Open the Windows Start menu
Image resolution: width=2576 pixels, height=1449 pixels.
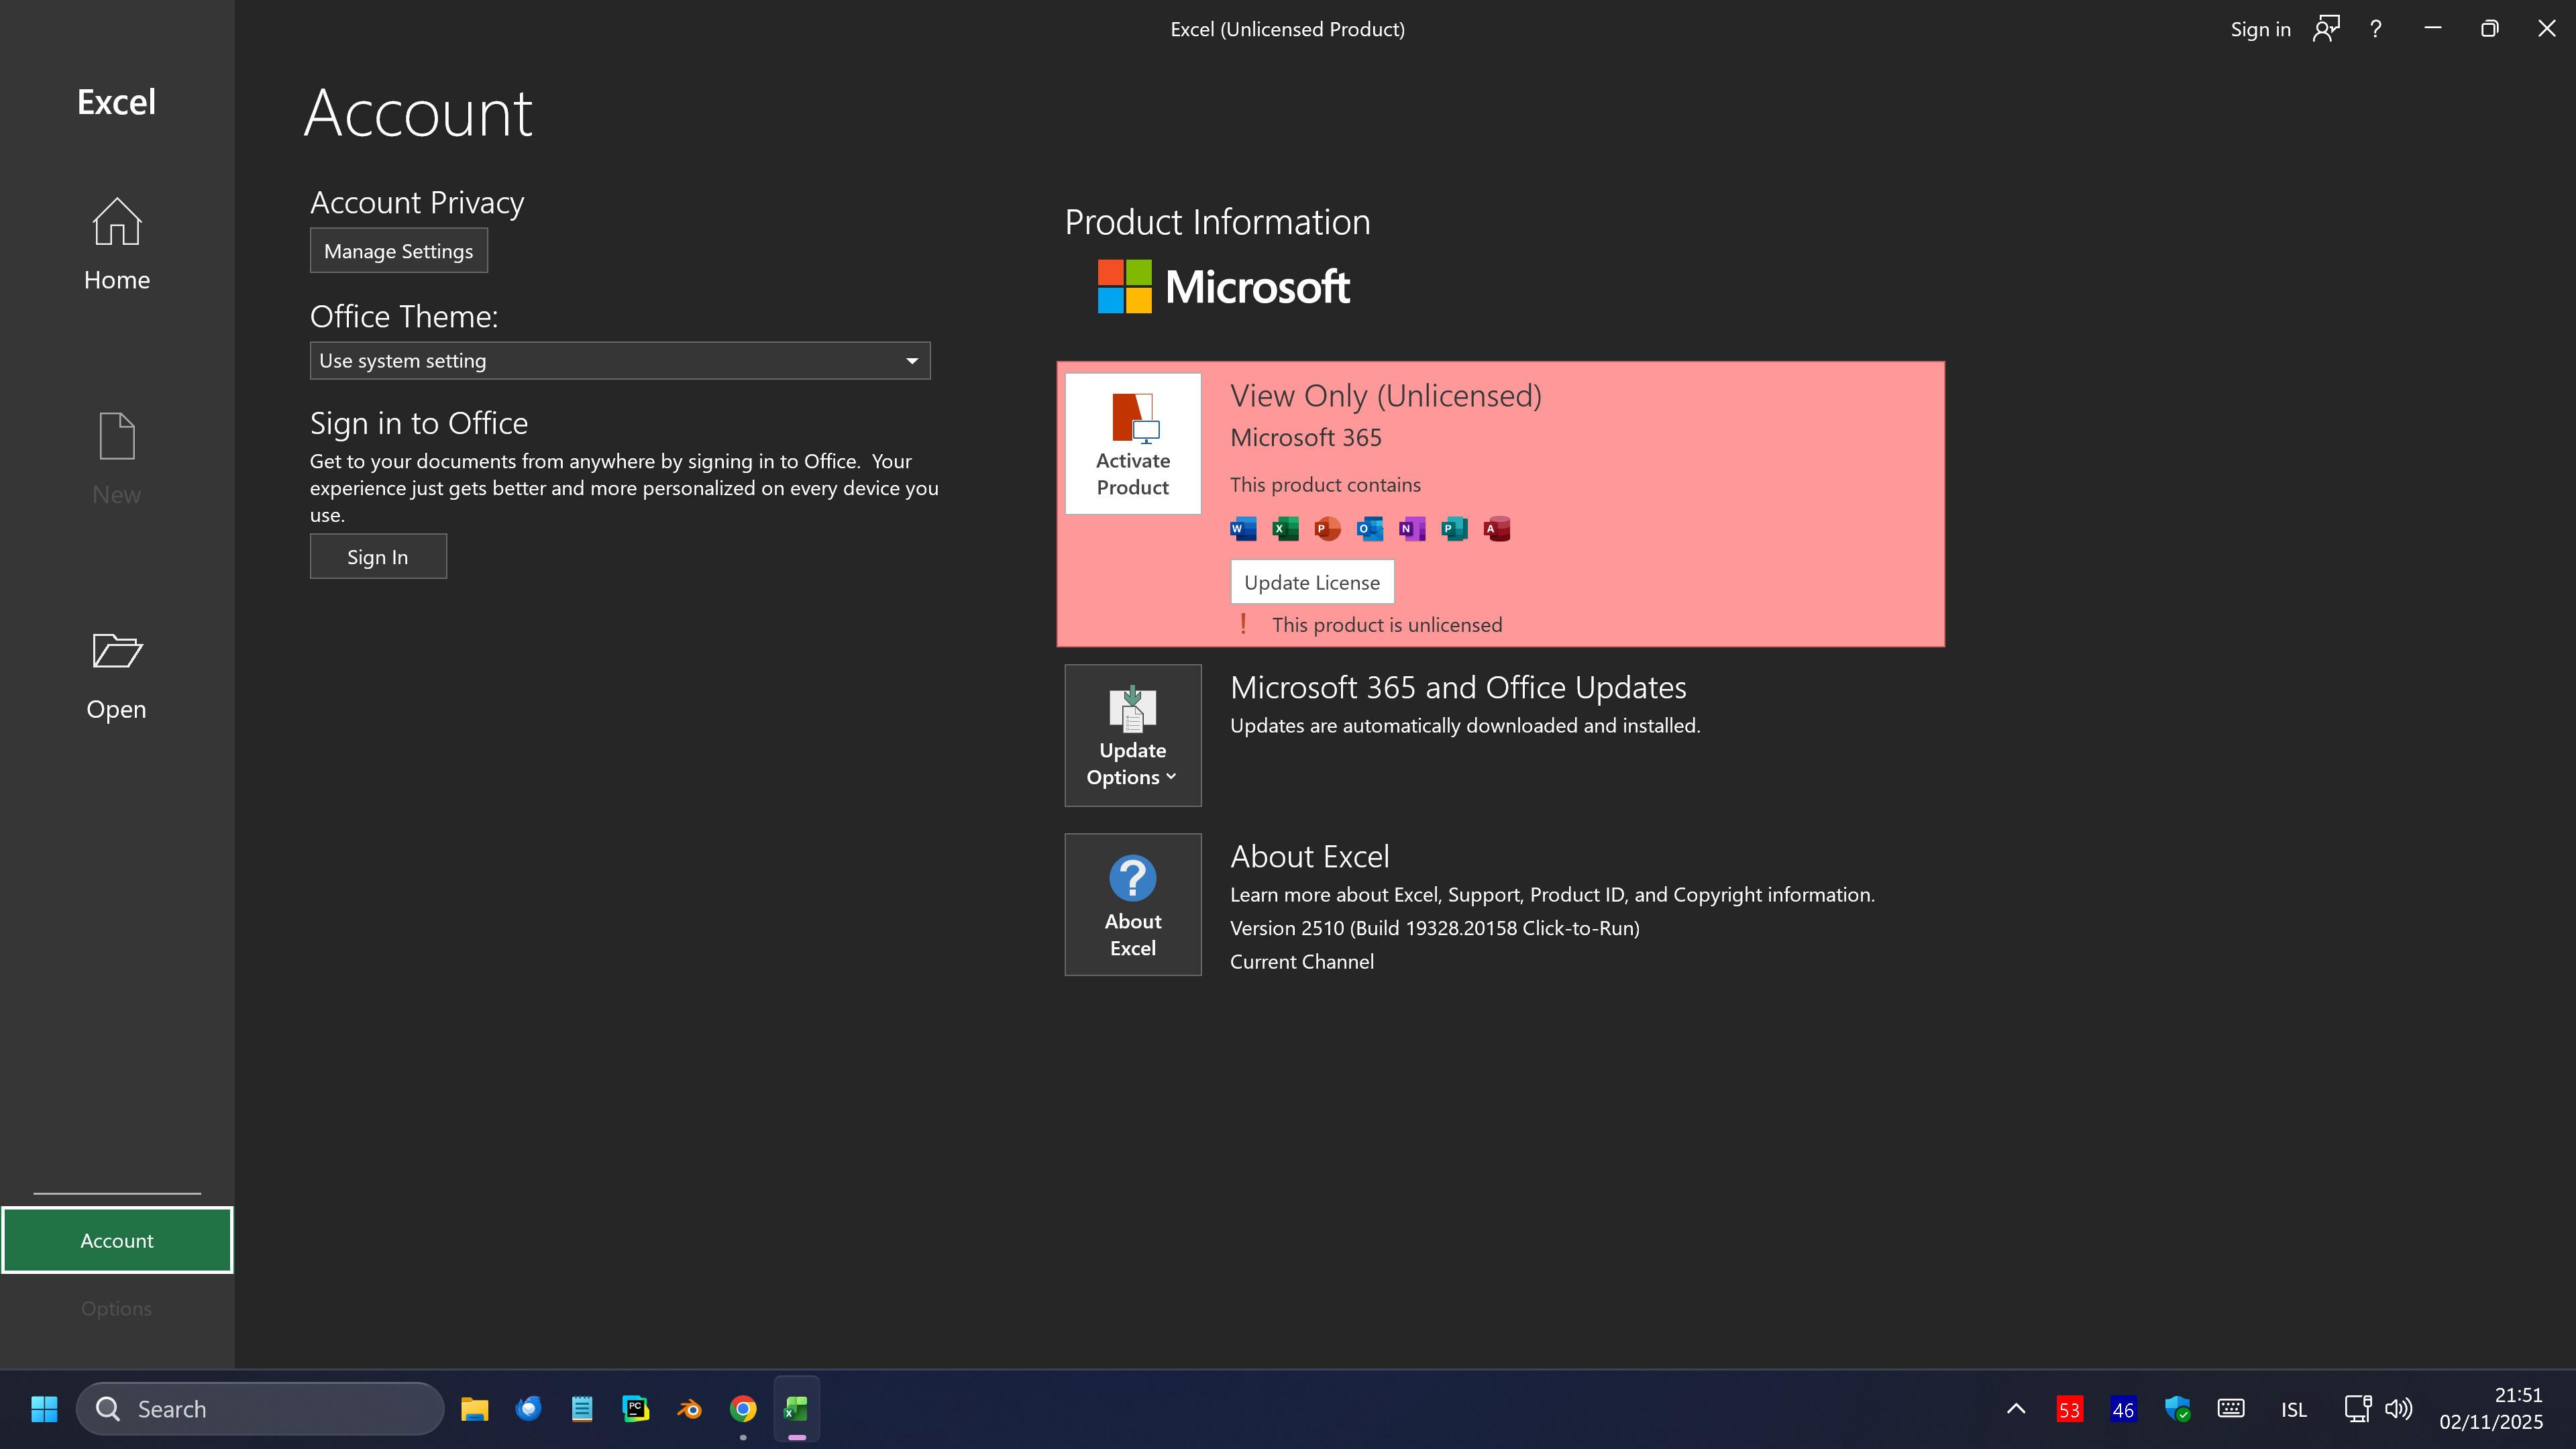coord(44,1409)
